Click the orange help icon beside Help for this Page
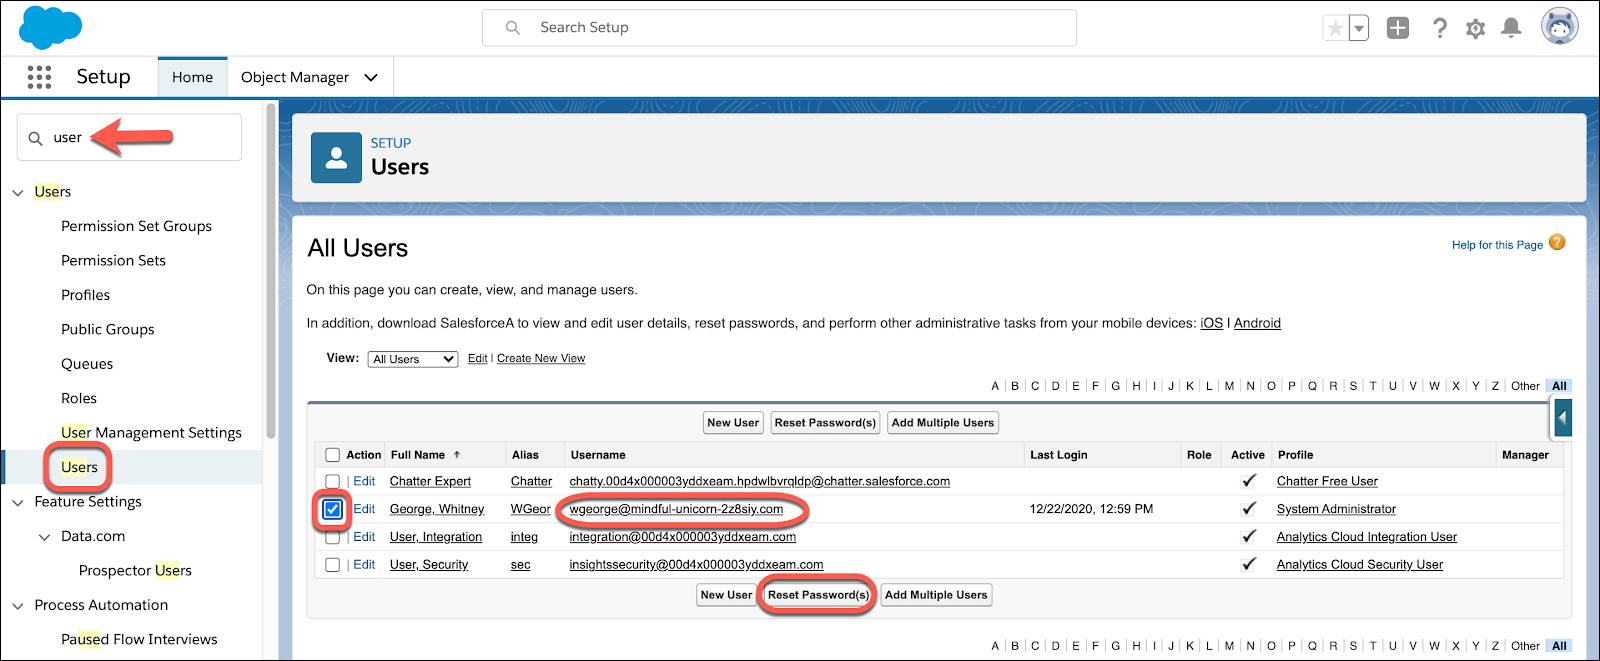 (x=1557, y=243)
